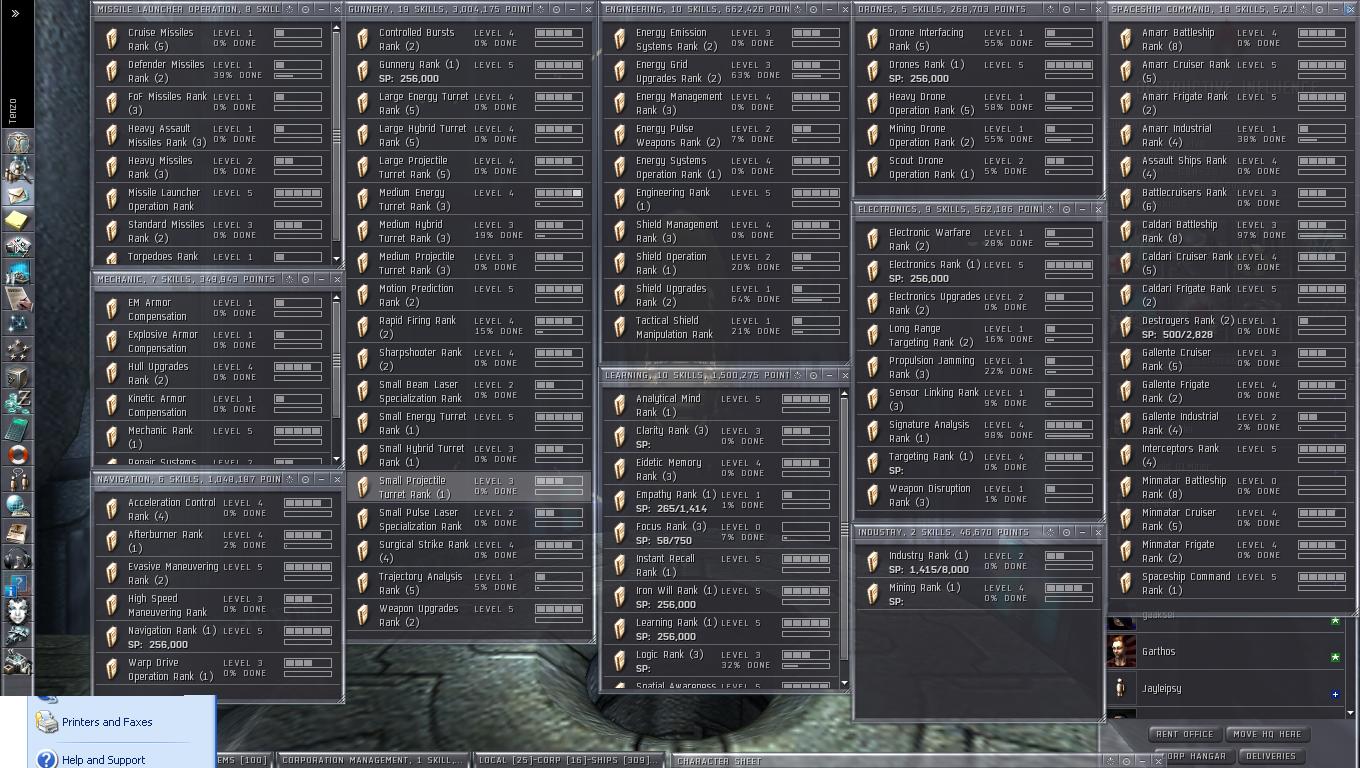Click the lifebuoy Help sidebar icon
Viewport: 1360px width, 768px height.
(x=17, y=454)
